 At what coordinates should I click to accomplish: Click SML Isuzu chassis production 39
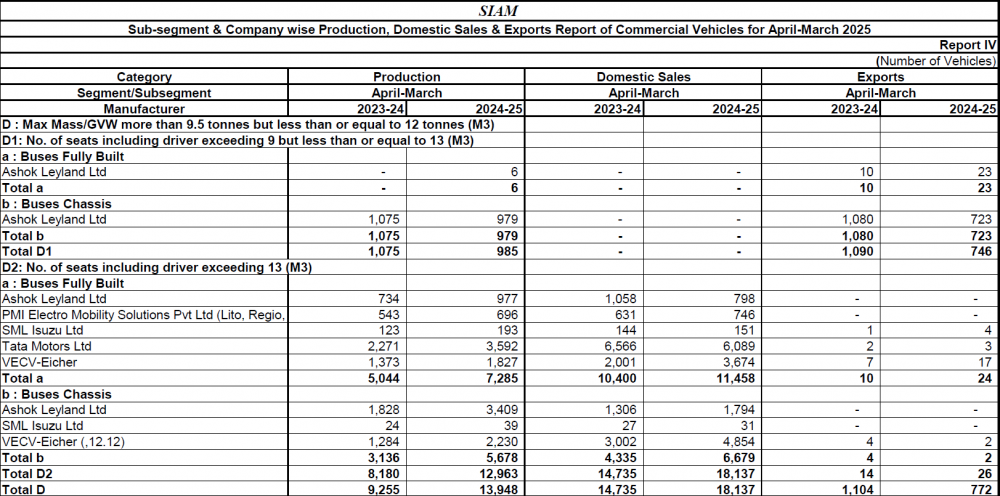pyautogui.click(x=511, y=426)
